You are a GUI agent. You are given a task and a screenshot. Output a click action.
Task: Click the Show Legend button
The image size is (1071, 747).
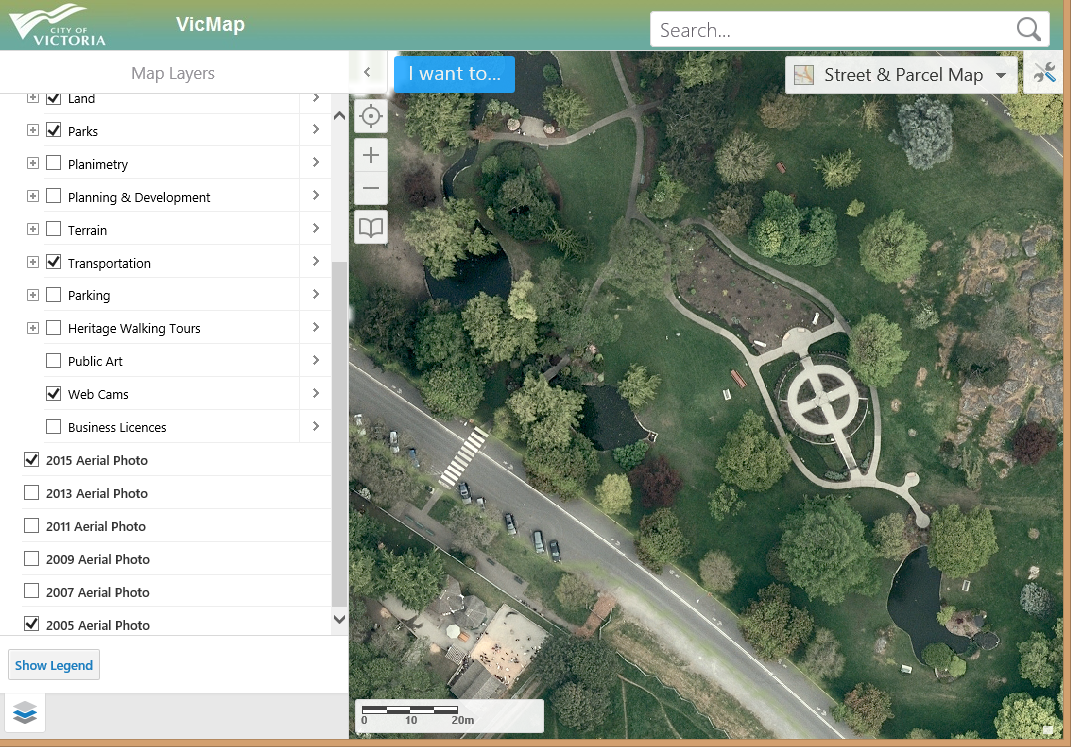(54, 665)
